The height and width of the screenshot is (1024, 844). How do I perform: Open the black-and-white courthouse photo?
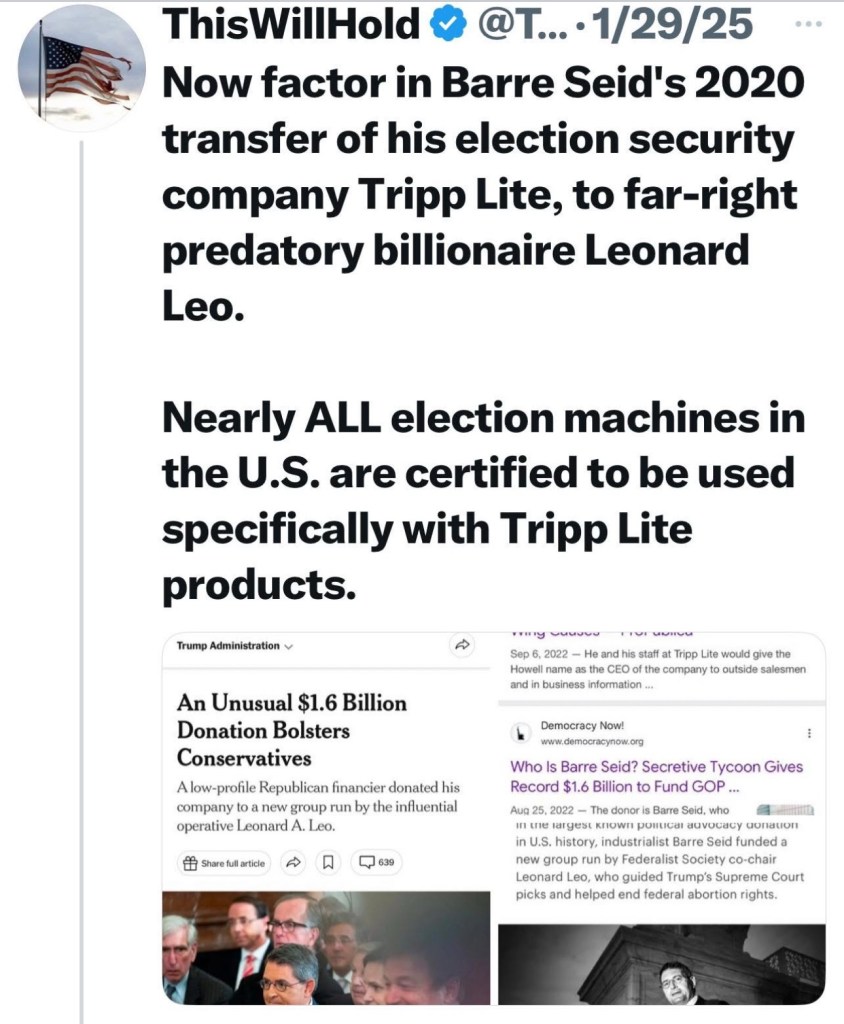point(661,964)
